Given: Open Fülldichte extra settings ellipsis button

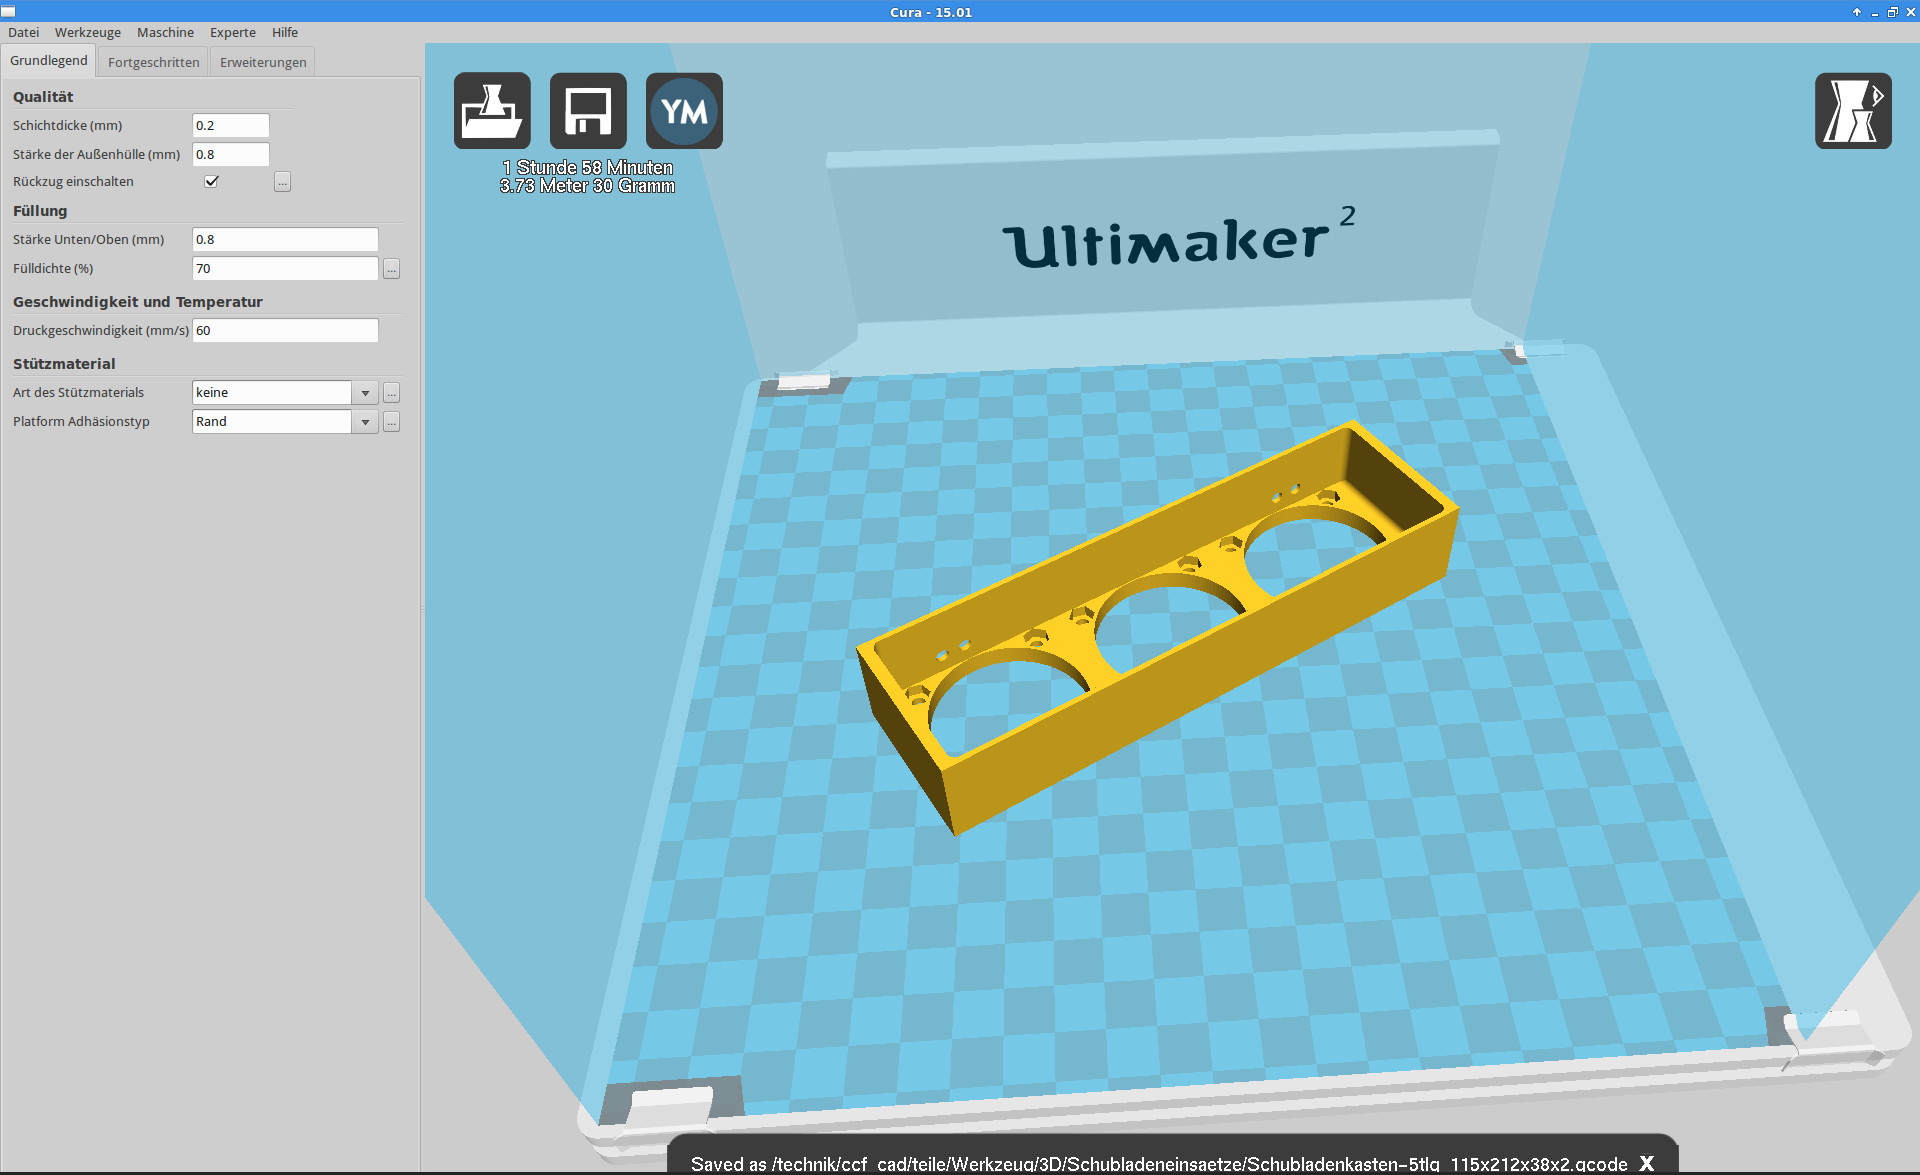Looking at the screenshot, I should pos(391,269).
